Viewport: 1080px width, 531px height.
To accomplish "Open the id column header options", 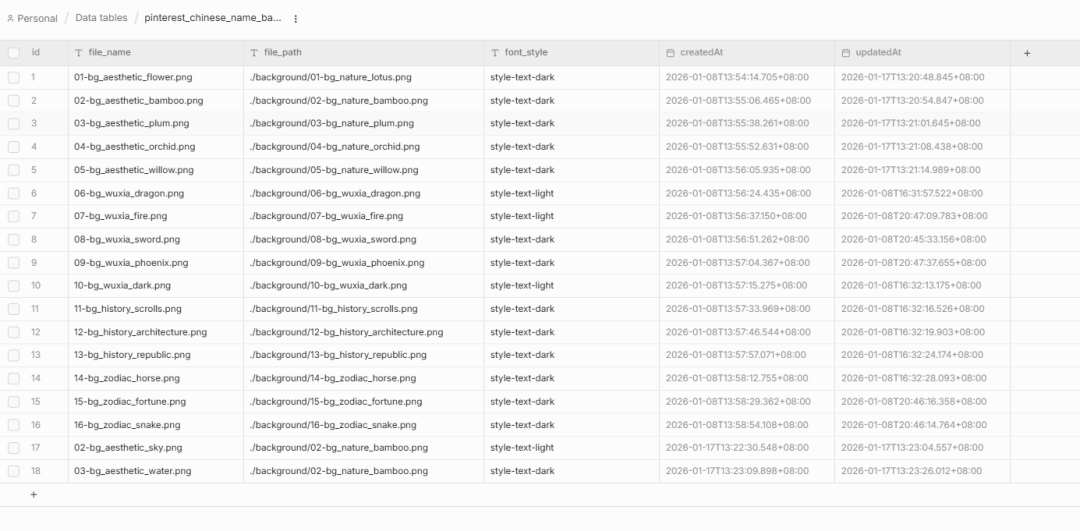I will (x=36, y=53).
